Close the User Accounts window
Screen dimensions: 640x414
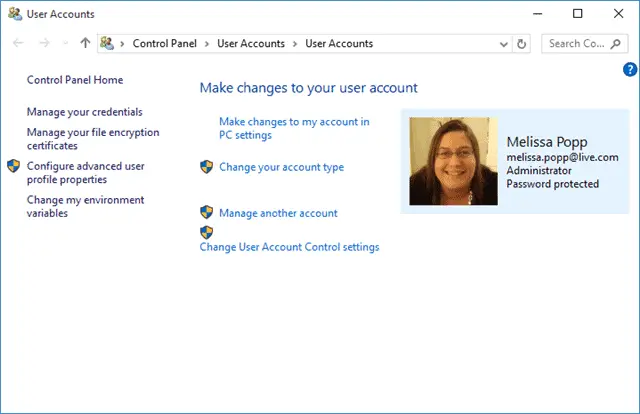[x=618, y=13]
